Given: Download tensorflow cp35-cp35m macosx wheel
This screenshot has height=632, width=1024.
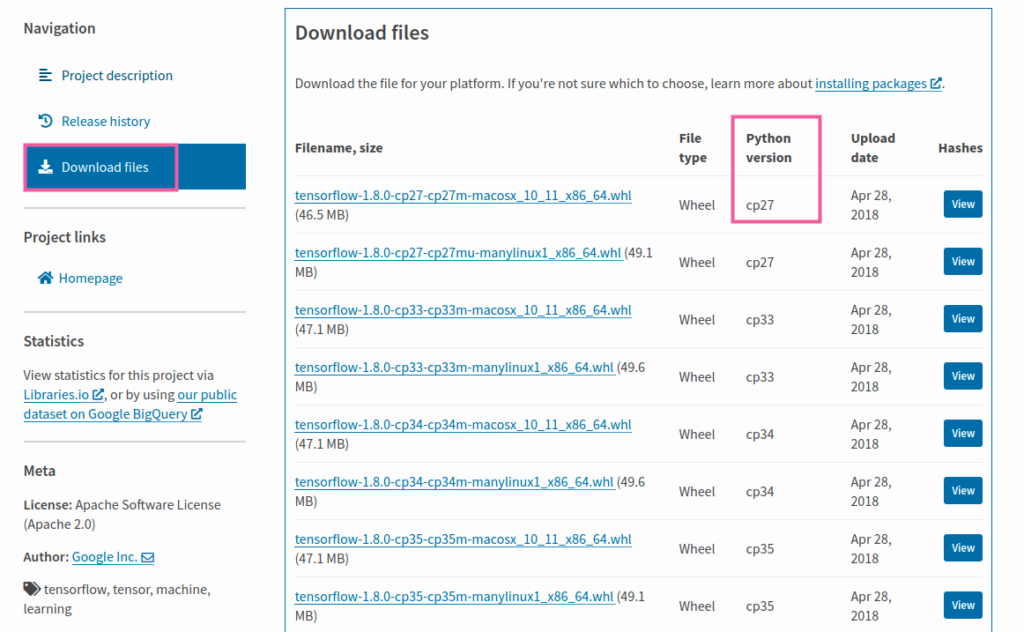Looking at the screenshot, I should 463,539.
